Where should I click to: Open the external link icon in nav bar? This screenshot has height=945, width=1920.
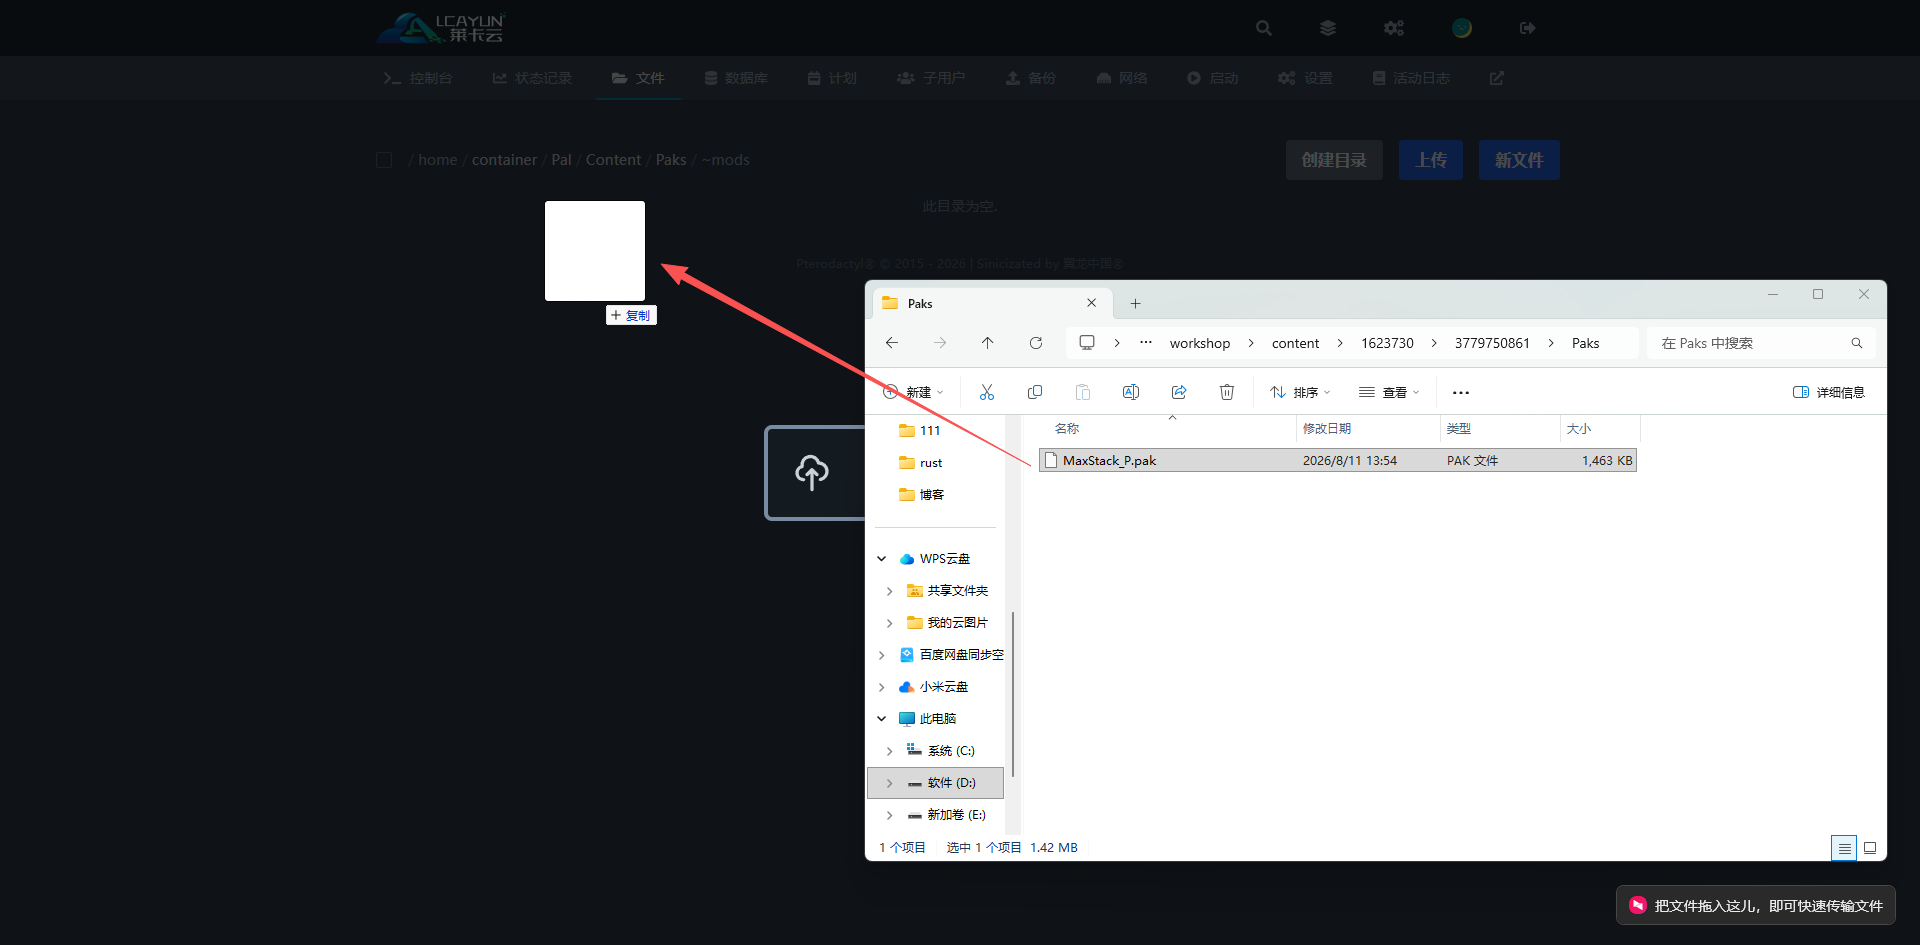pyautogui.click(x=1497, y=78)
